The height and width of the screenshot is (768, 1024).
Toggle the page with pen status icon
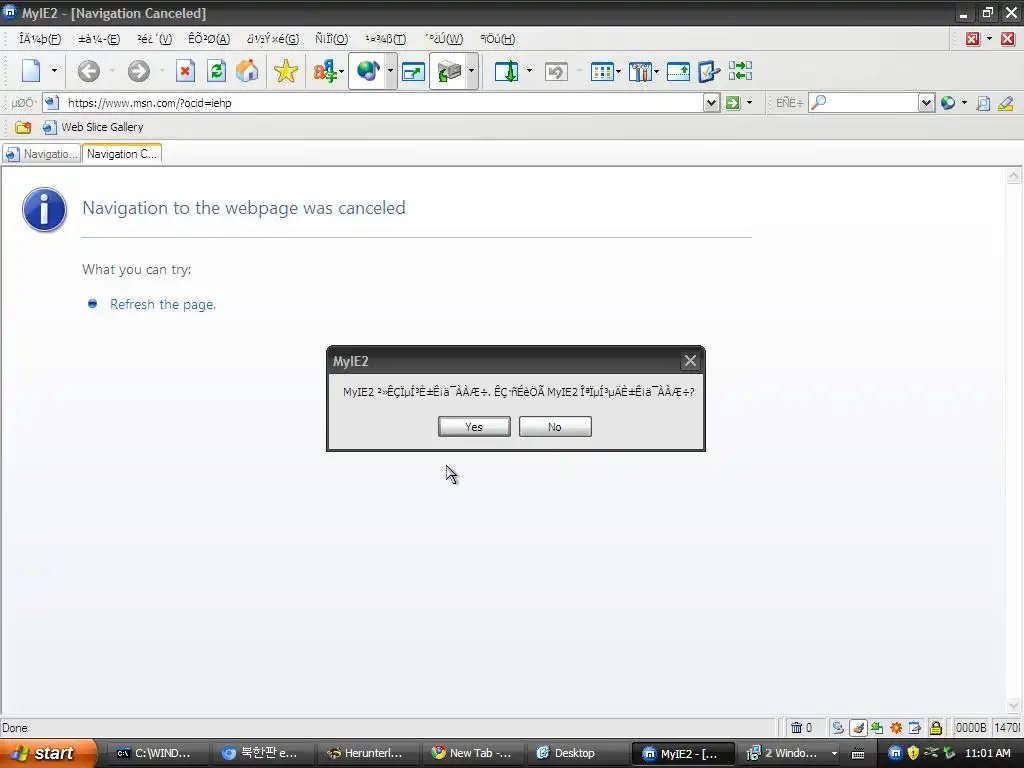pyautogui.click(x=915, y=728)
